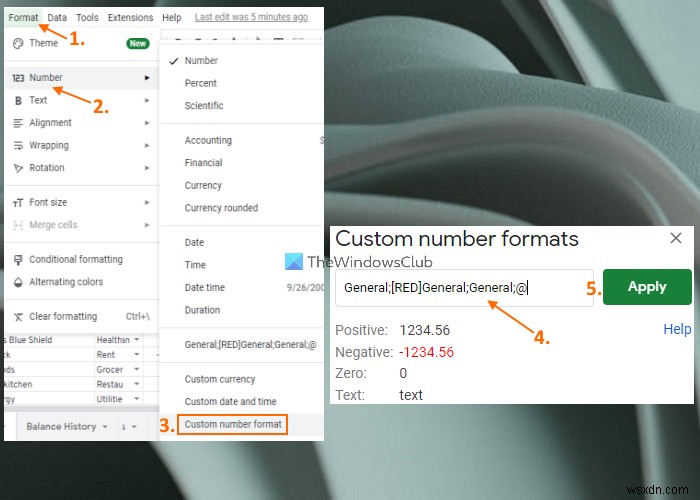Screen dimensions: 700x500
Task: Choose Percent number format
Action: tap(242, 83)
